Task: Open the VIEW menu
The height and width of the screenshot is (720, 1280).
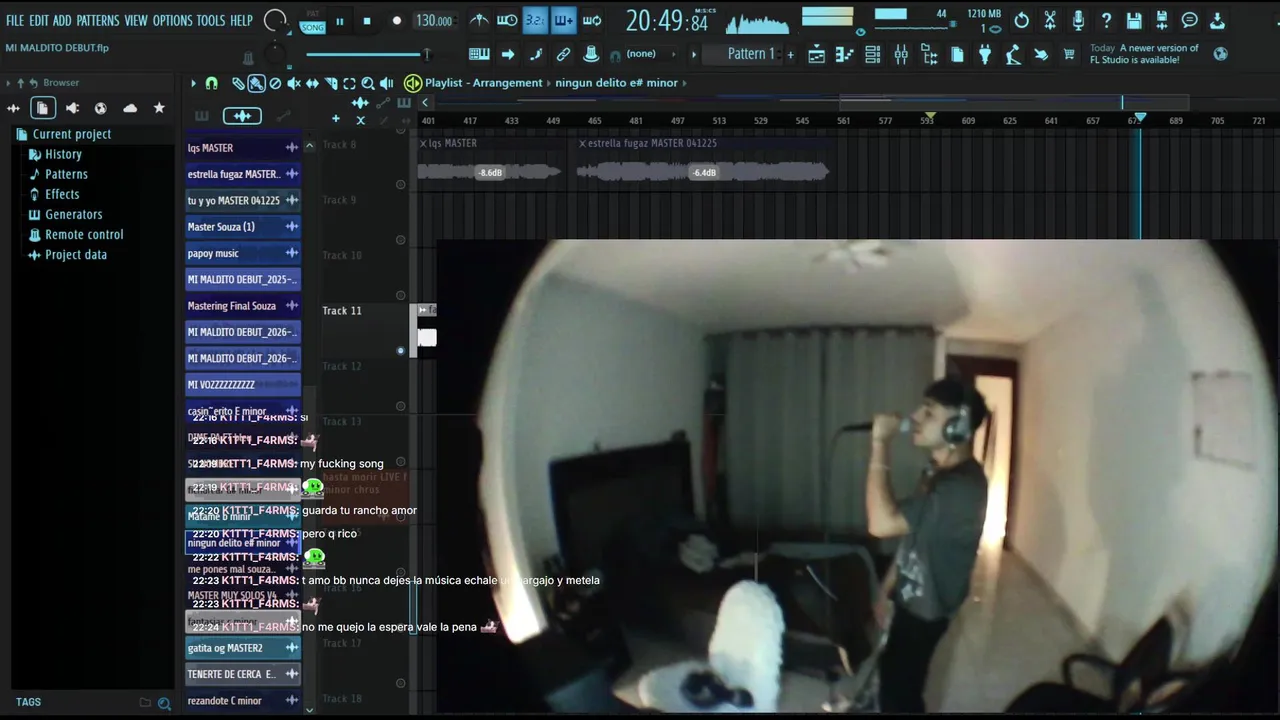Action: pyautogui.click(x=136, y=20)
